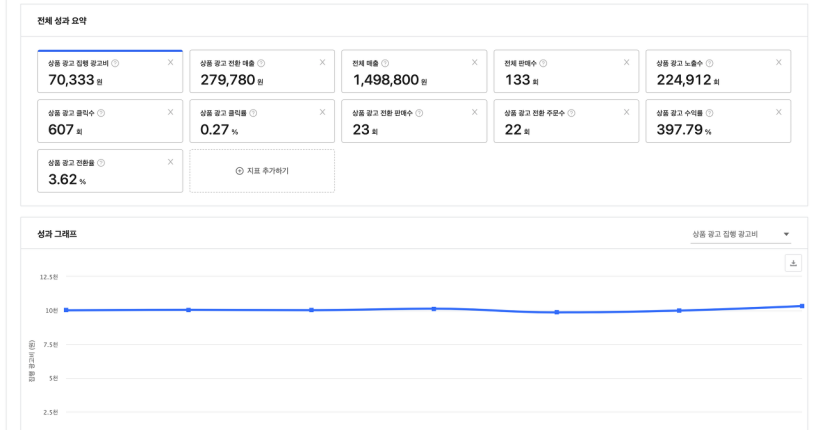Image resolution: width=820 pixels, height=430 pixels.
Task: Click the last data point on the graph line
Action: (802, 306)
